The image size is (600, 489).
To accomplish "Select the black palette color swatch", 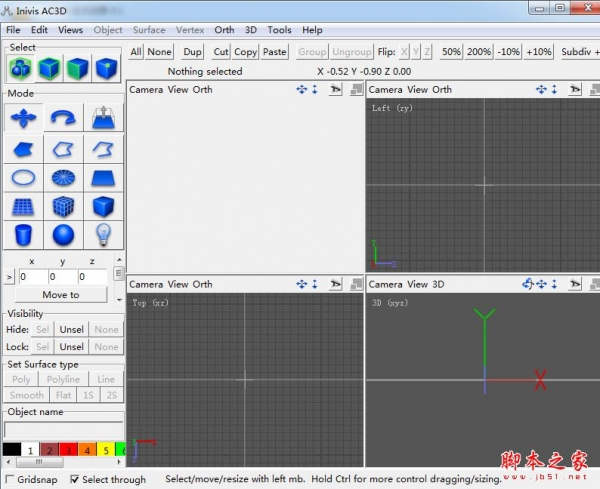I will [12, 449].
